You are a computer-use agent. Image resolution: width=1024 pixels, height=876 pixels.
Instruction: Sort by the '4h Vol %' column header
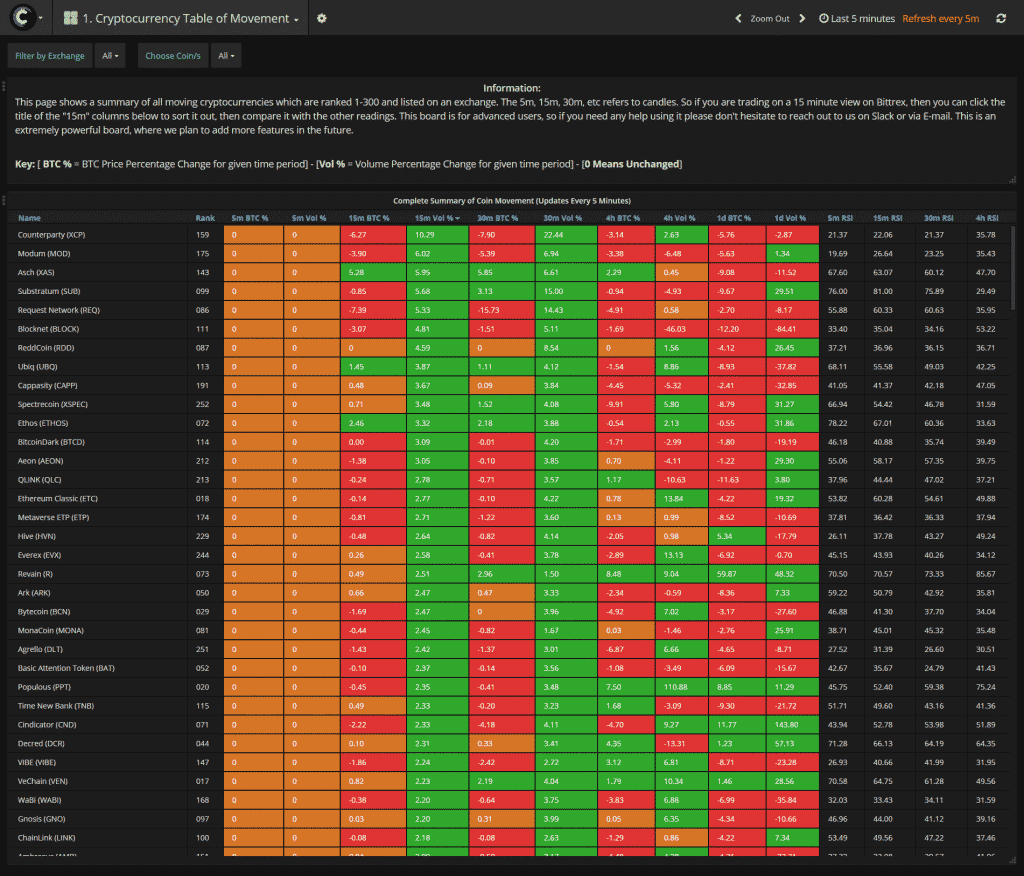click(x=679, y=218)
